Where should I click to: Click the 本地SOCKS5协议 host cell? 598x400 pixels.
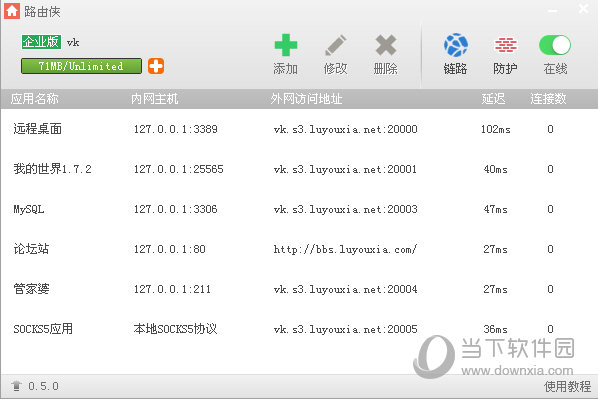click(x=175, y=329)
